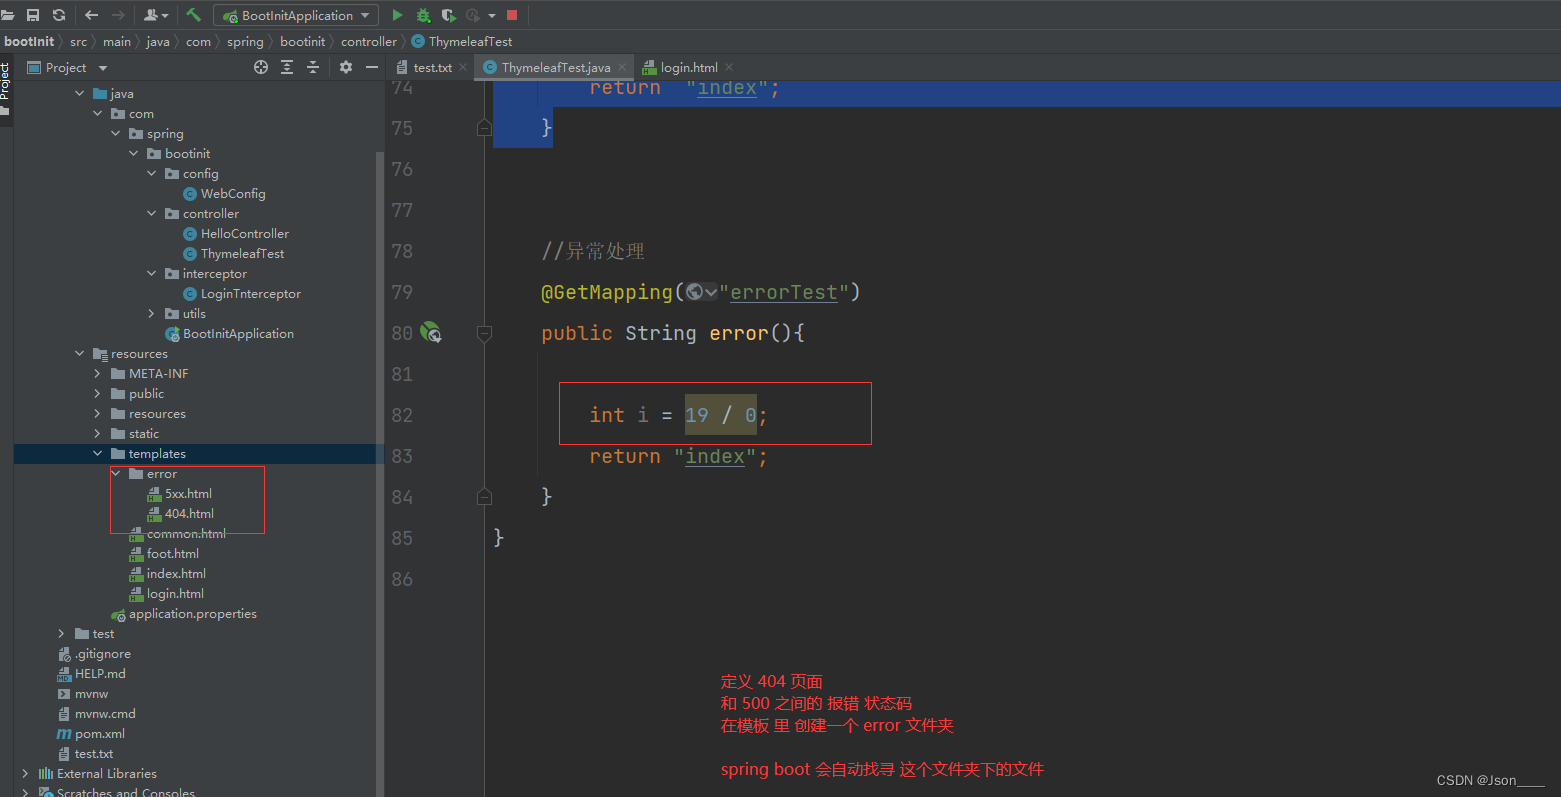Viewport: 1561px width, 797px height.
Task: Open the 404.html file
Action: coord(190,513)
